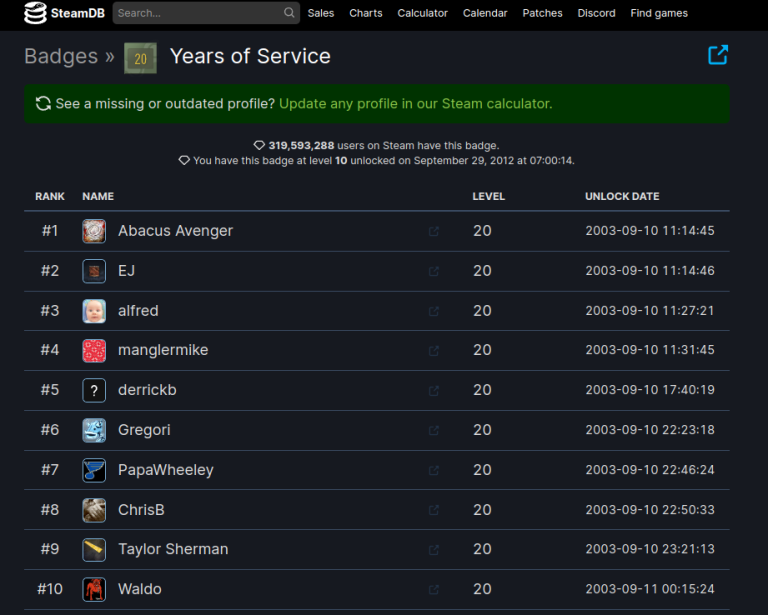Click alfred's baby face avatar
768x615 pixels.
[x=94, y=311]
